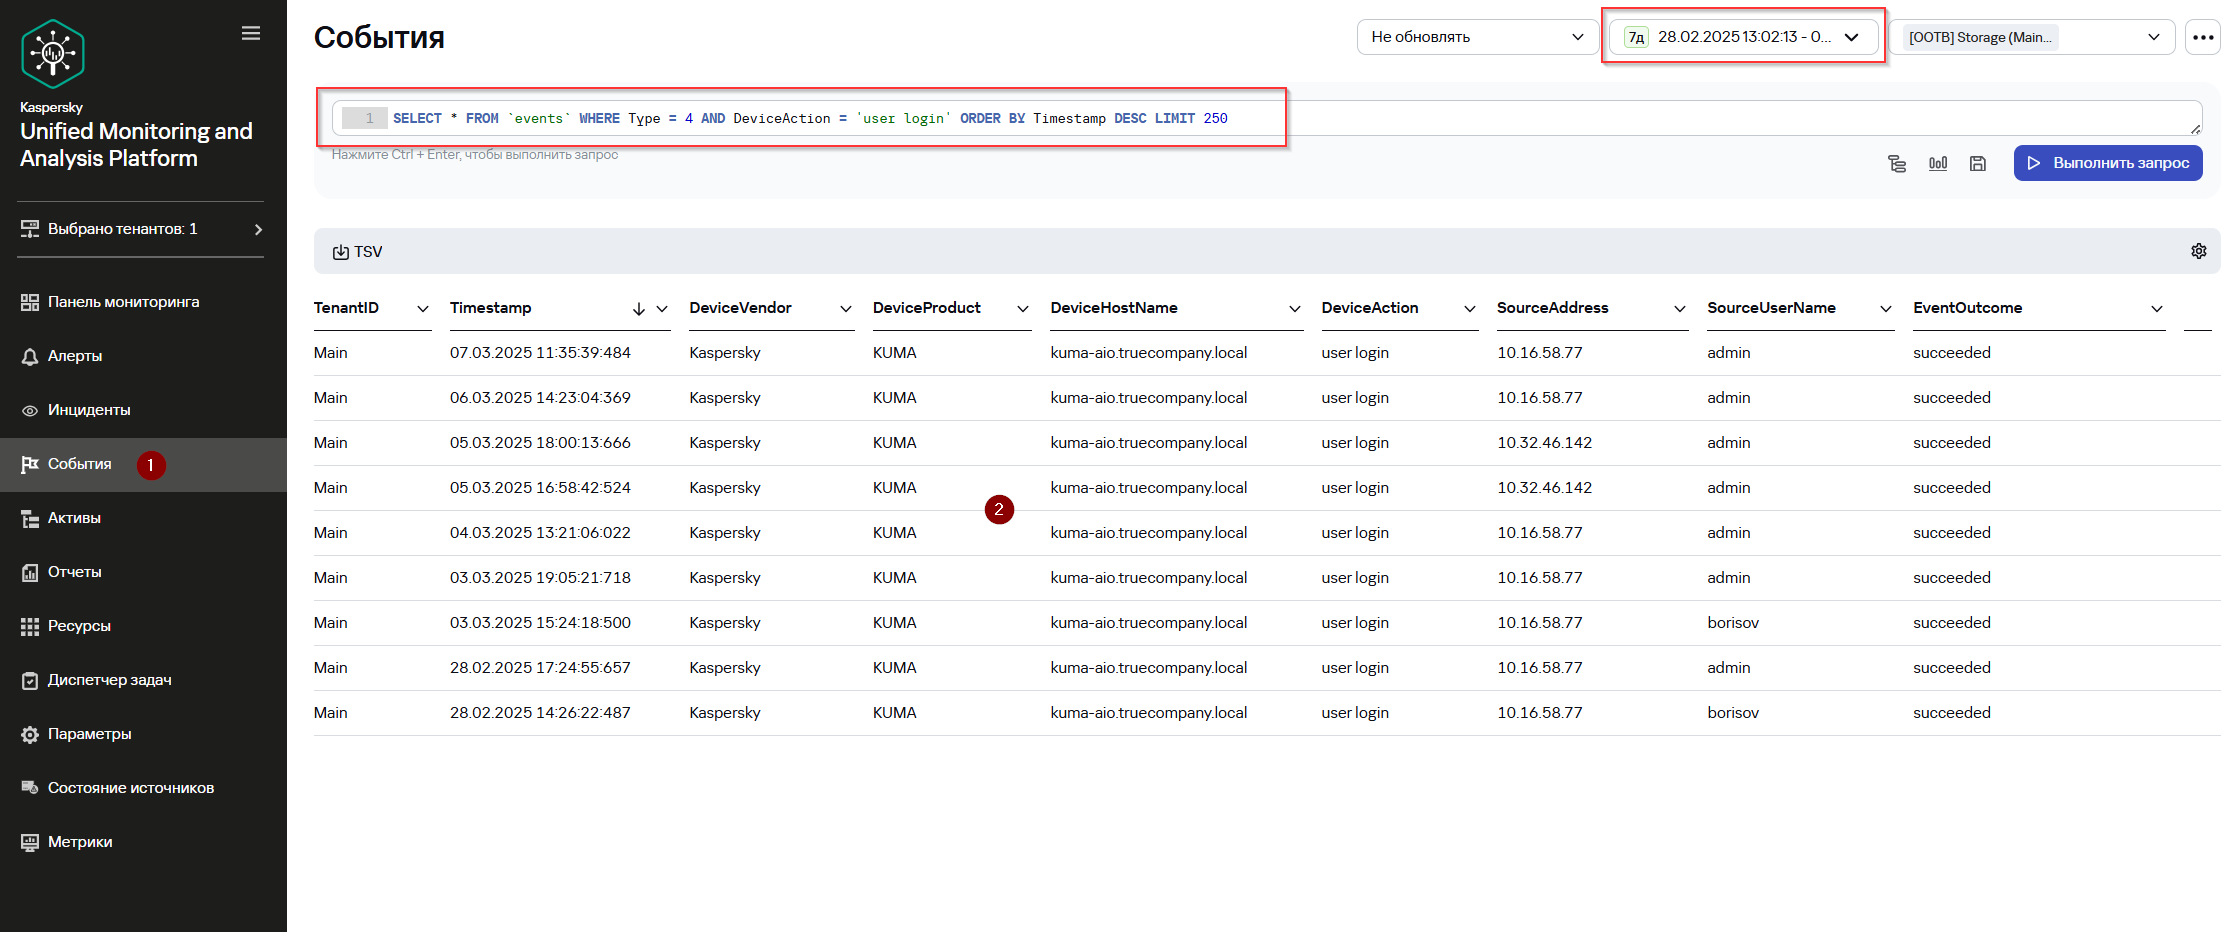Click timestamp 03.03.2025 19:05:21:718
This screenshot has width=2236, height=932.
[x=540, y=578]
